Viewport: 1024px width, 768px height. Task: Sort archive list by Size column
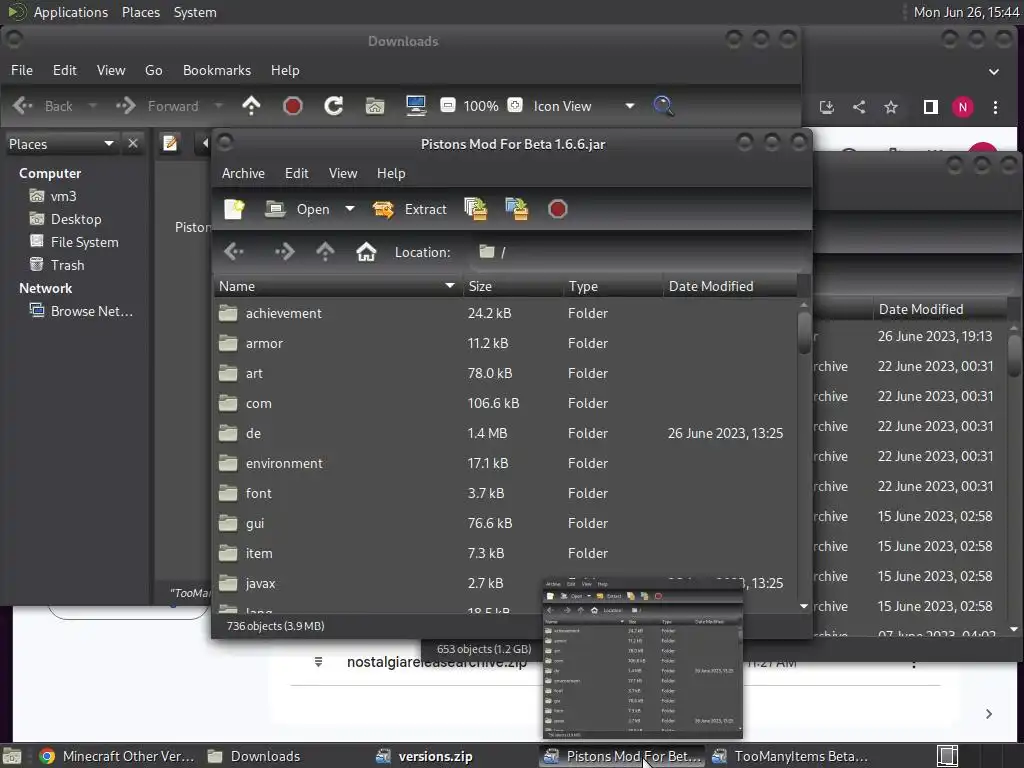(513, 286)
